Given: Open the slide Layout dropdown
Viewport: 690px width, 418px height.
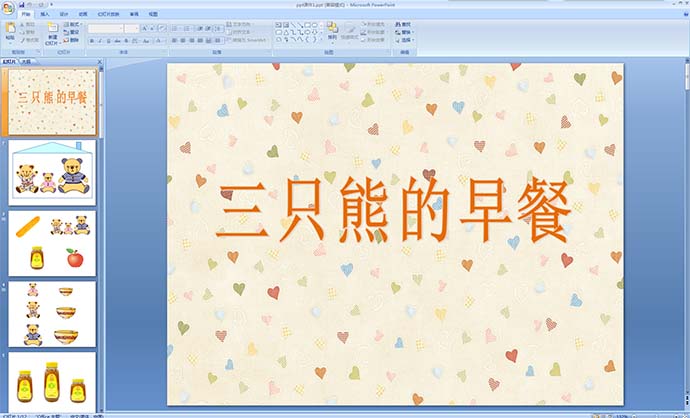Looking at the screenshot, I should tap(73, 25).
